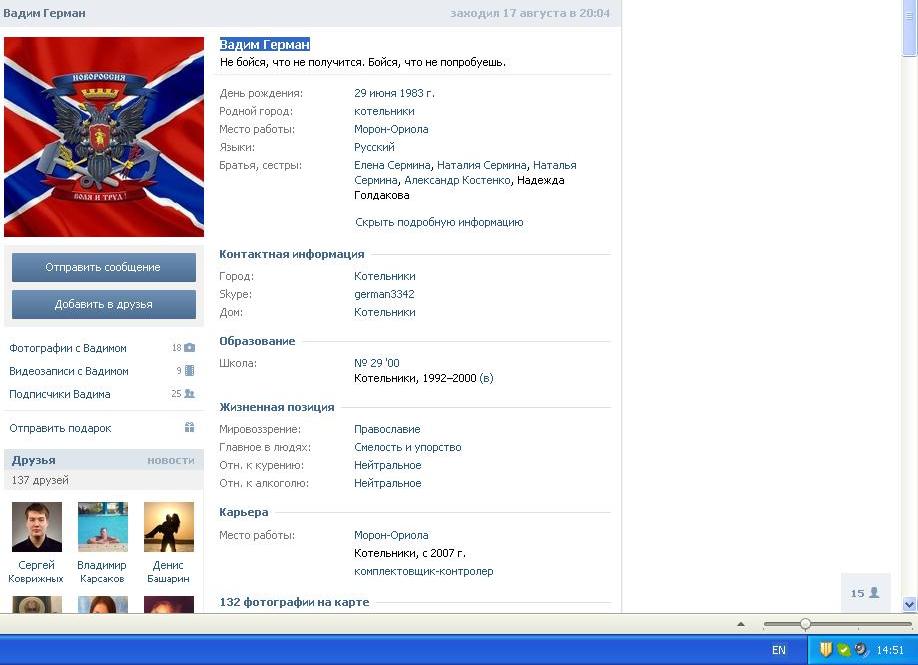Click the green check tray icon
918x665 pixels.
pos(844,649)
